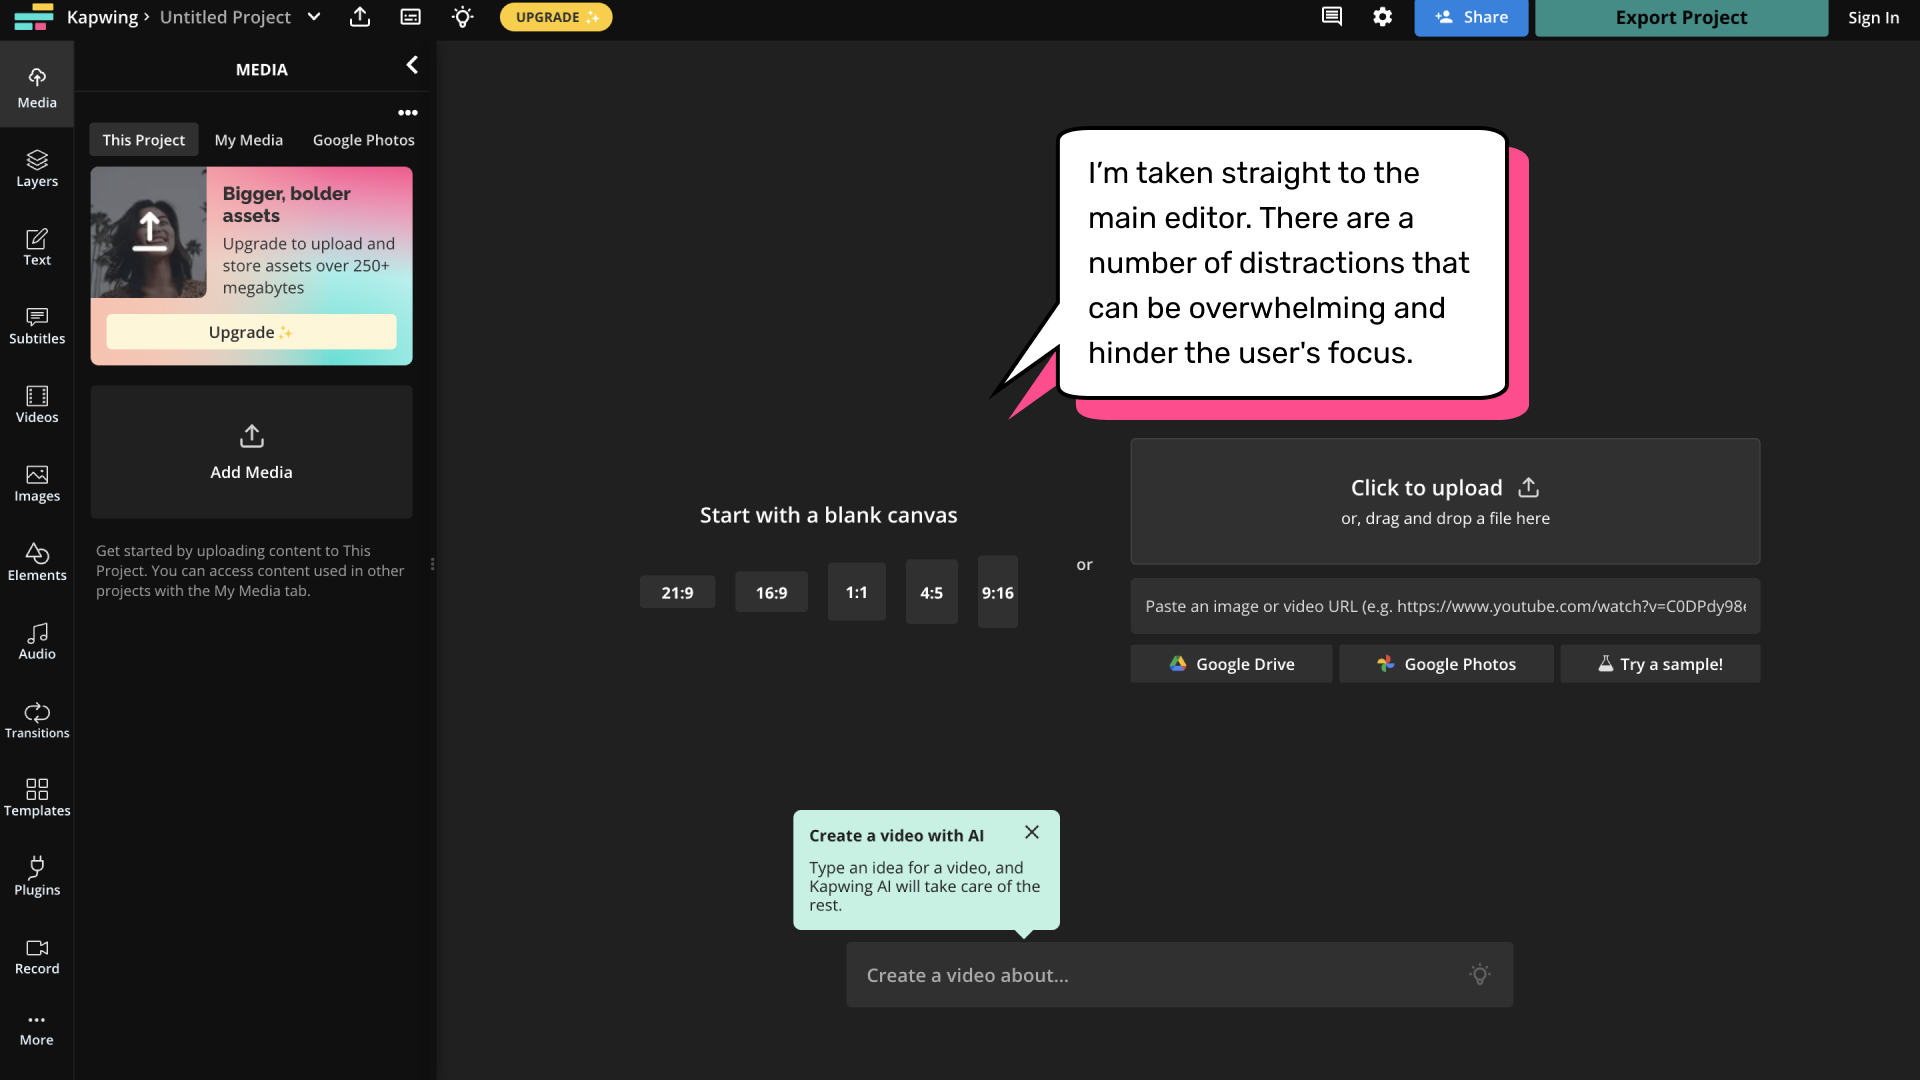1920x1080 pixels.
Task: Click the lightbulb ideas icon in header
Action: point(462,17)
